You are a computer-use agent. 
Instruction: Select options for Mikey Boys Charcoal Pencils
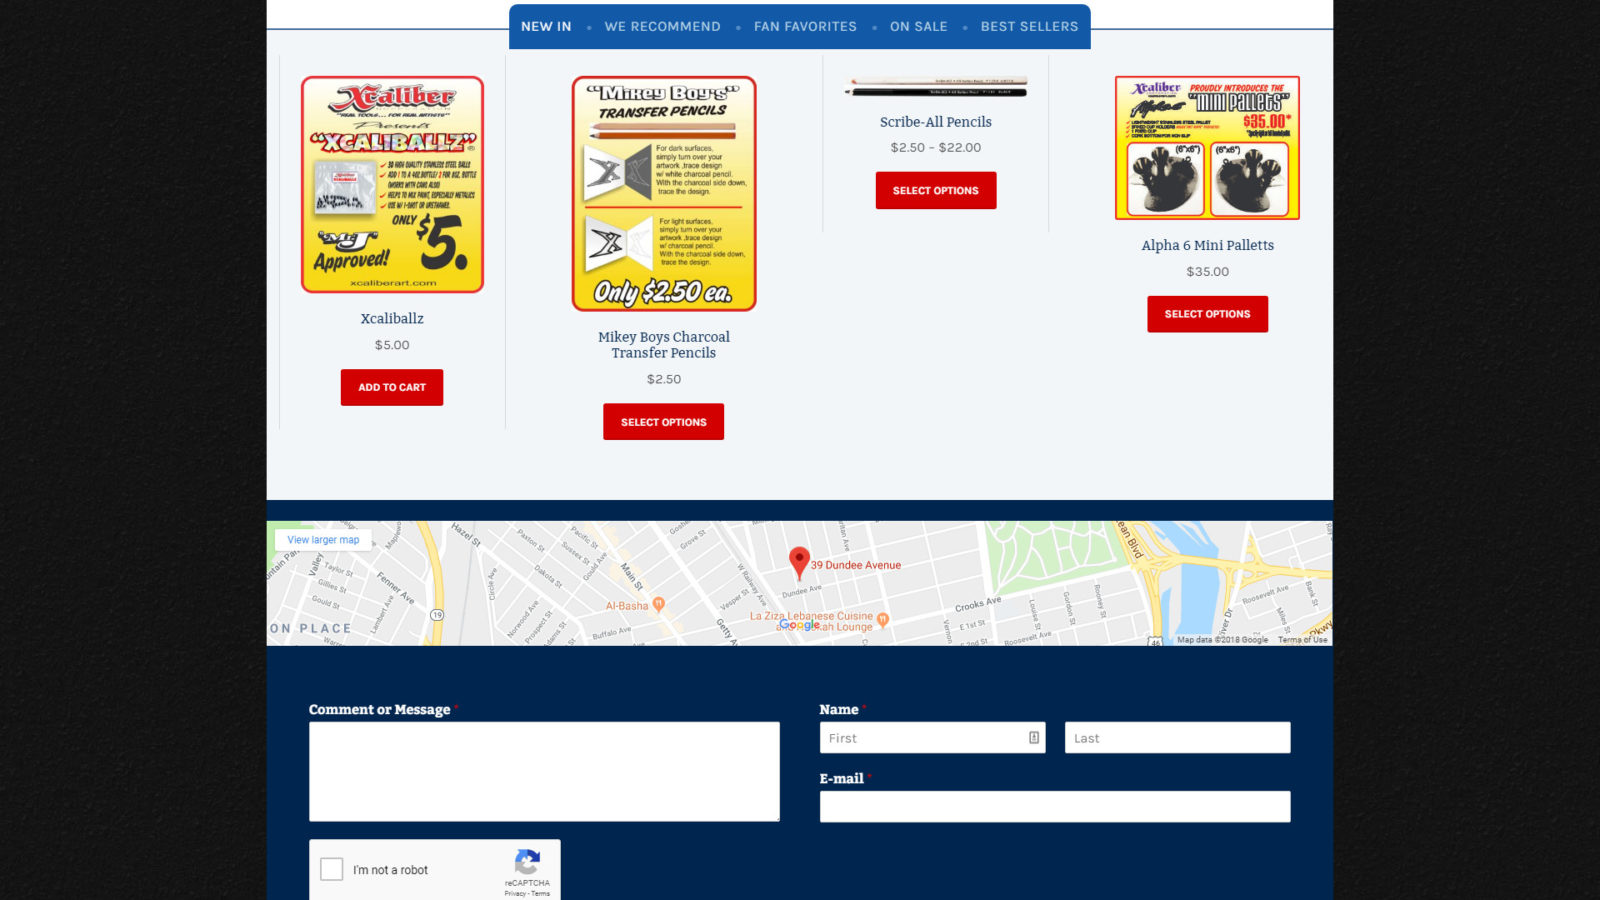pyautogui.click(x=663, y=422)
